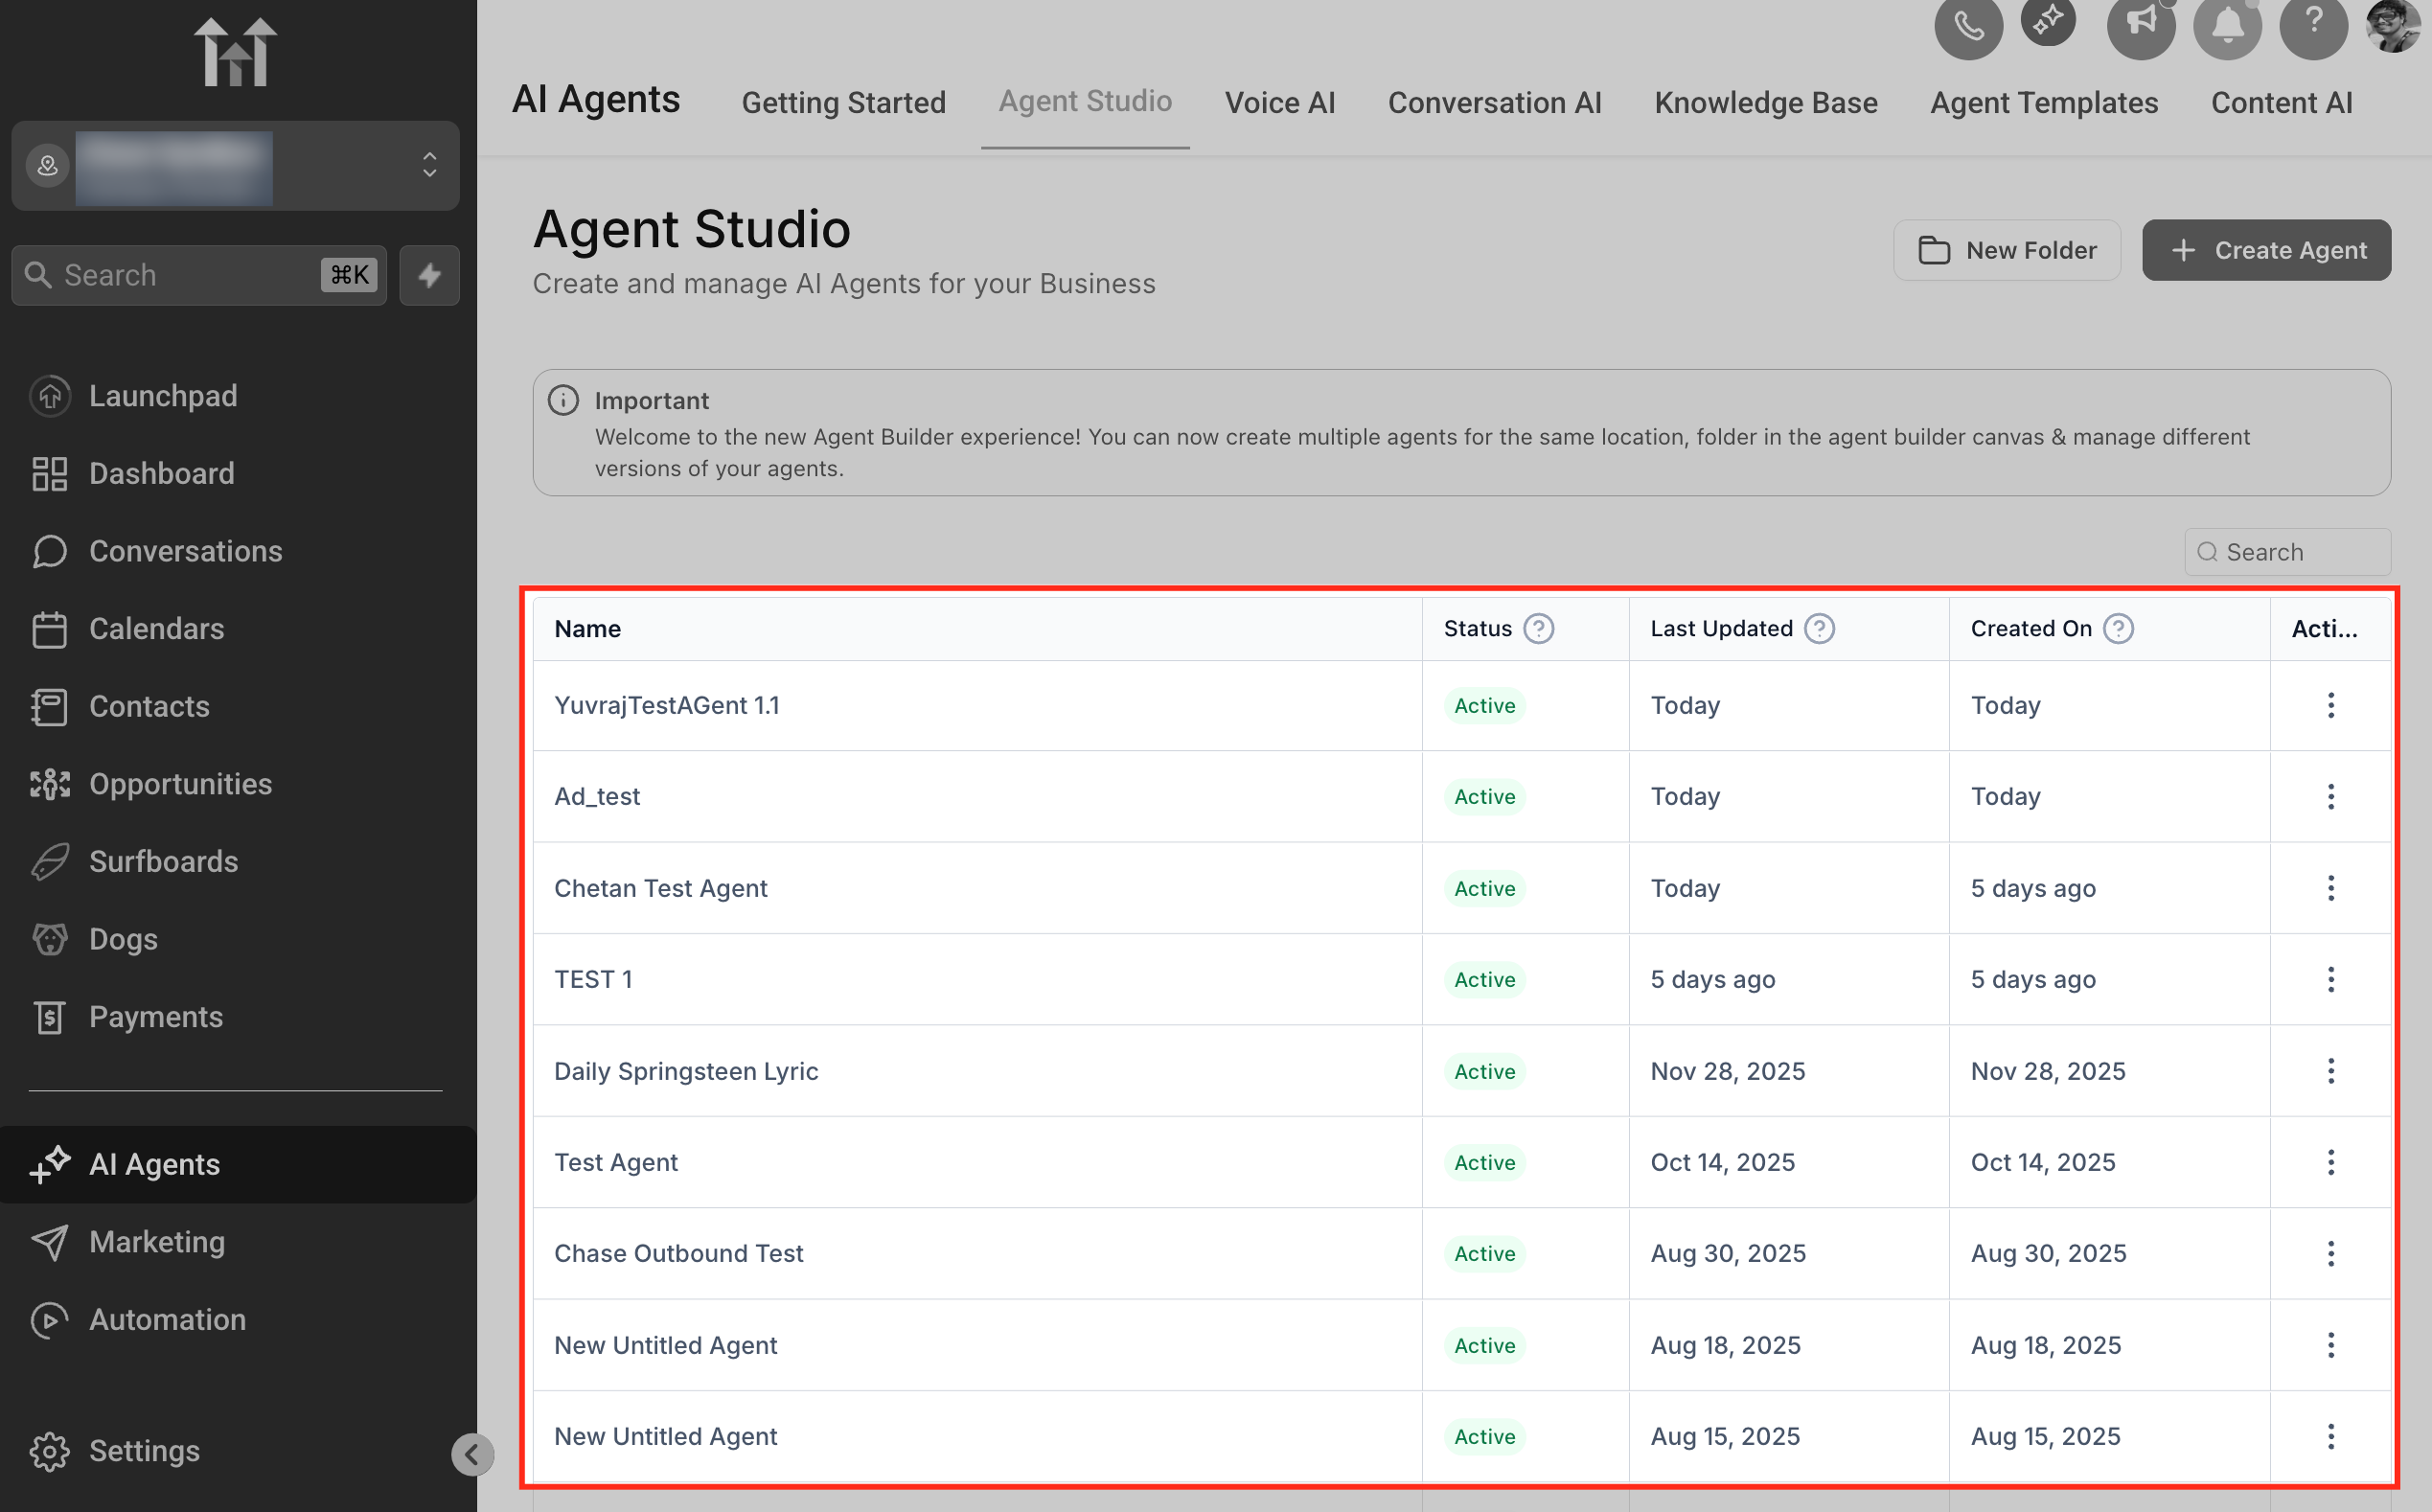Open Settings from the sidebar
Screen dimensions: 2432x1512
pyautogui.click(x=144, y=1451)
